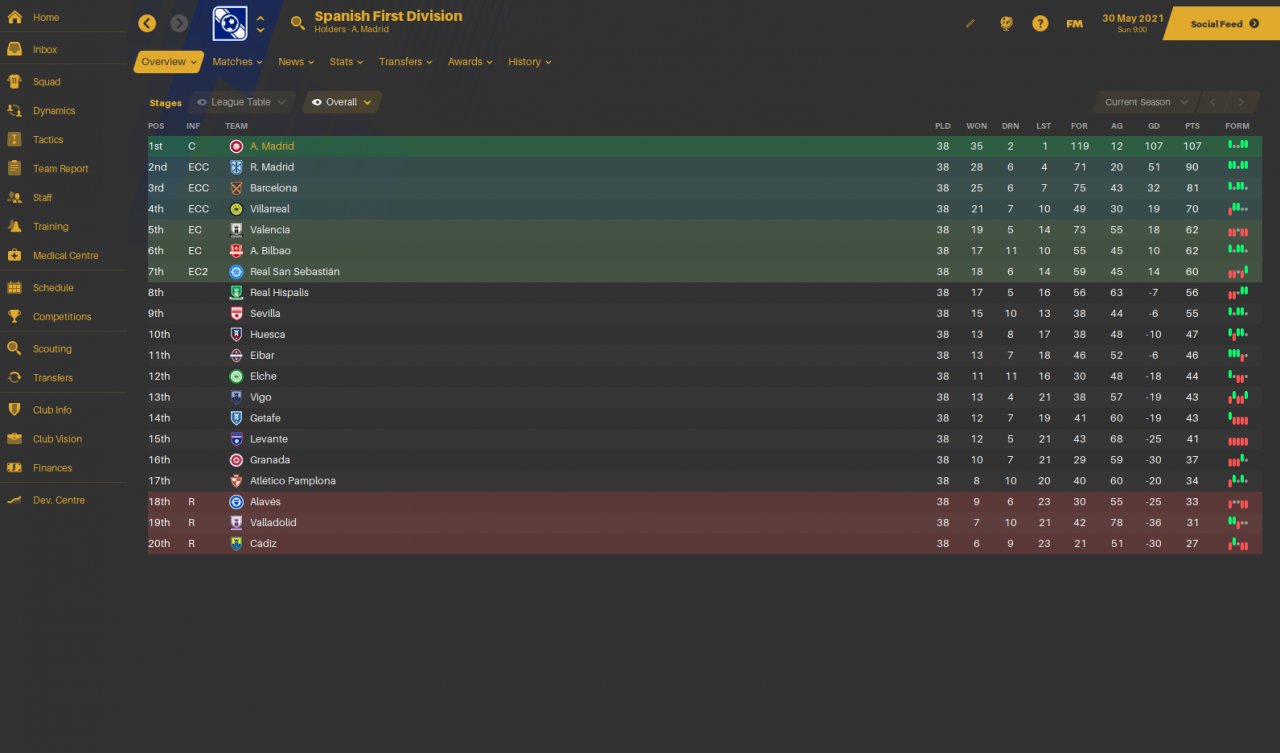Click the pencil edit icon

click(970, 23)
